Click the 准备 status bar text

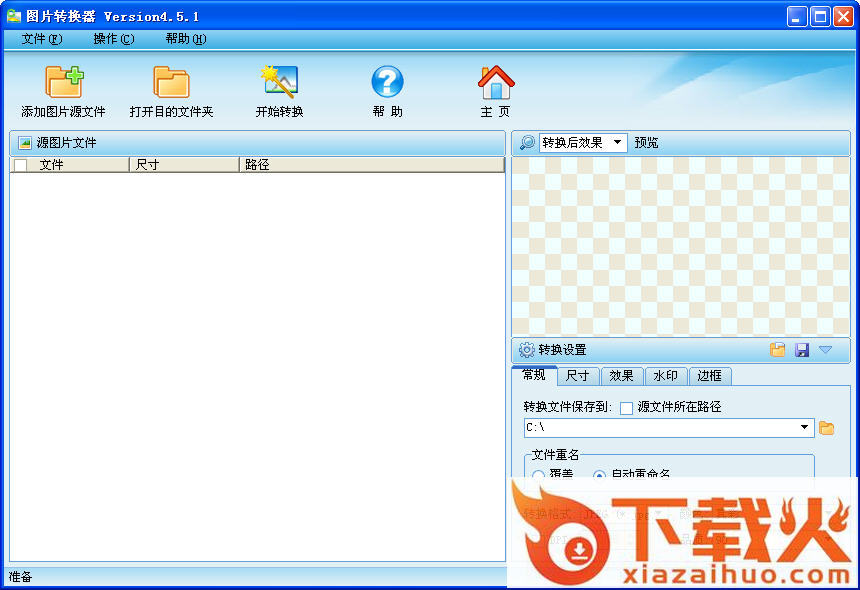(x=20, y=577)
